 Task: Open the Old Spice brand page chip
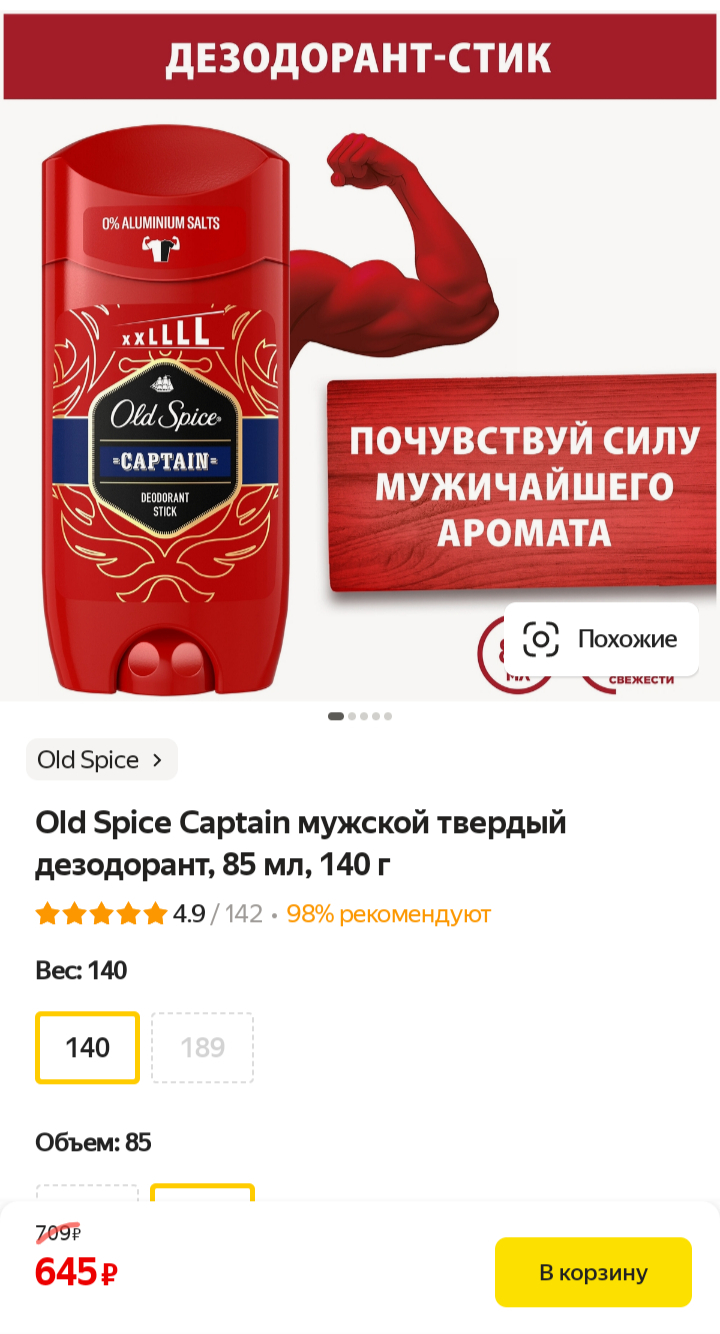(x=101, y=760)
